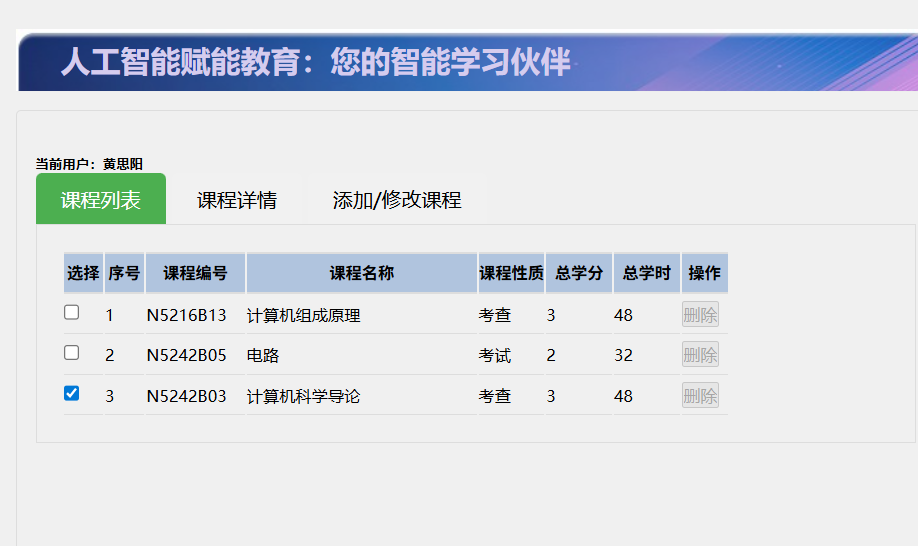This screenshot has width=918, height=546.
Task: Select the checkbox for the 电路 course
Action: (x=72, y=353)
